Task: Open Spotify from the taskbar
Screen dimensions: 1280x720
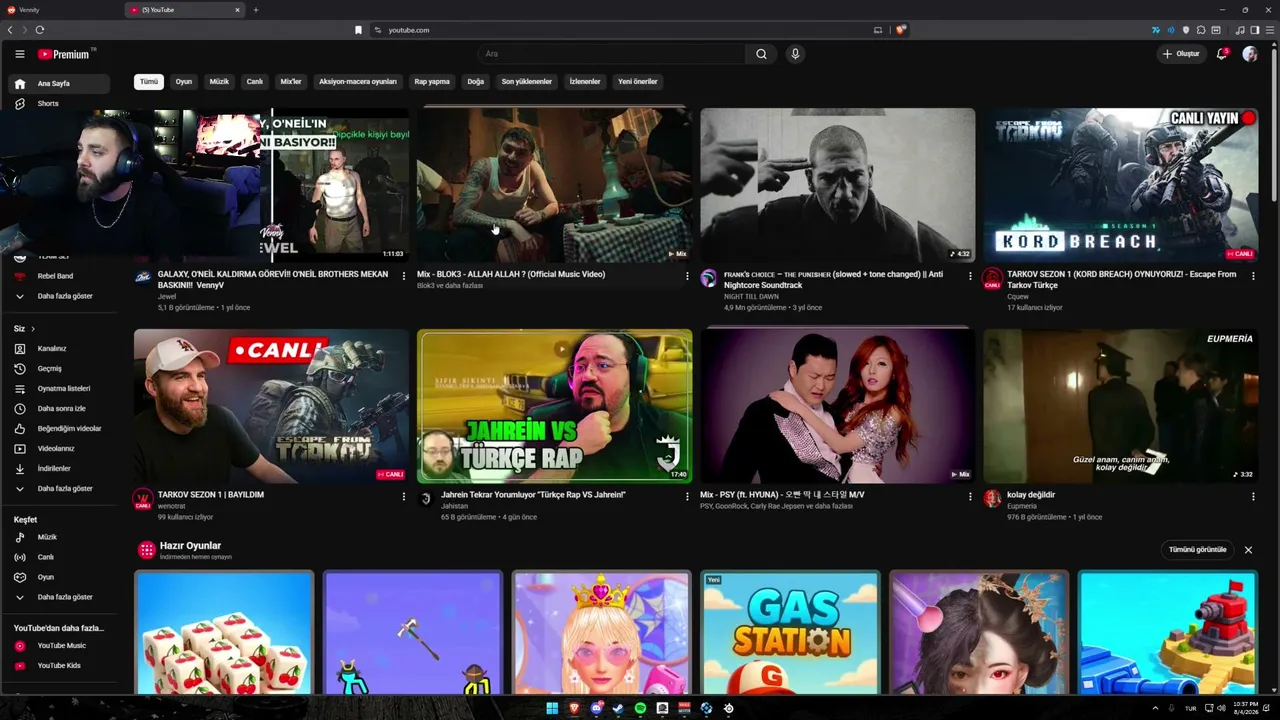Action: coord(640,709)
